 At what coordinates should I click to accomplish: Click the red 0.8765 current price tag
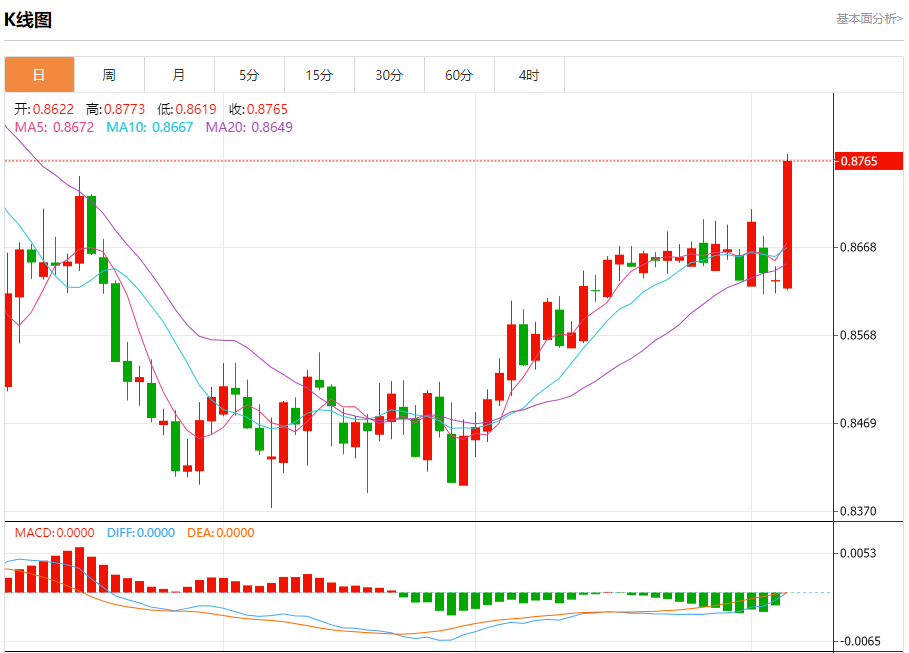click(868, 161)
